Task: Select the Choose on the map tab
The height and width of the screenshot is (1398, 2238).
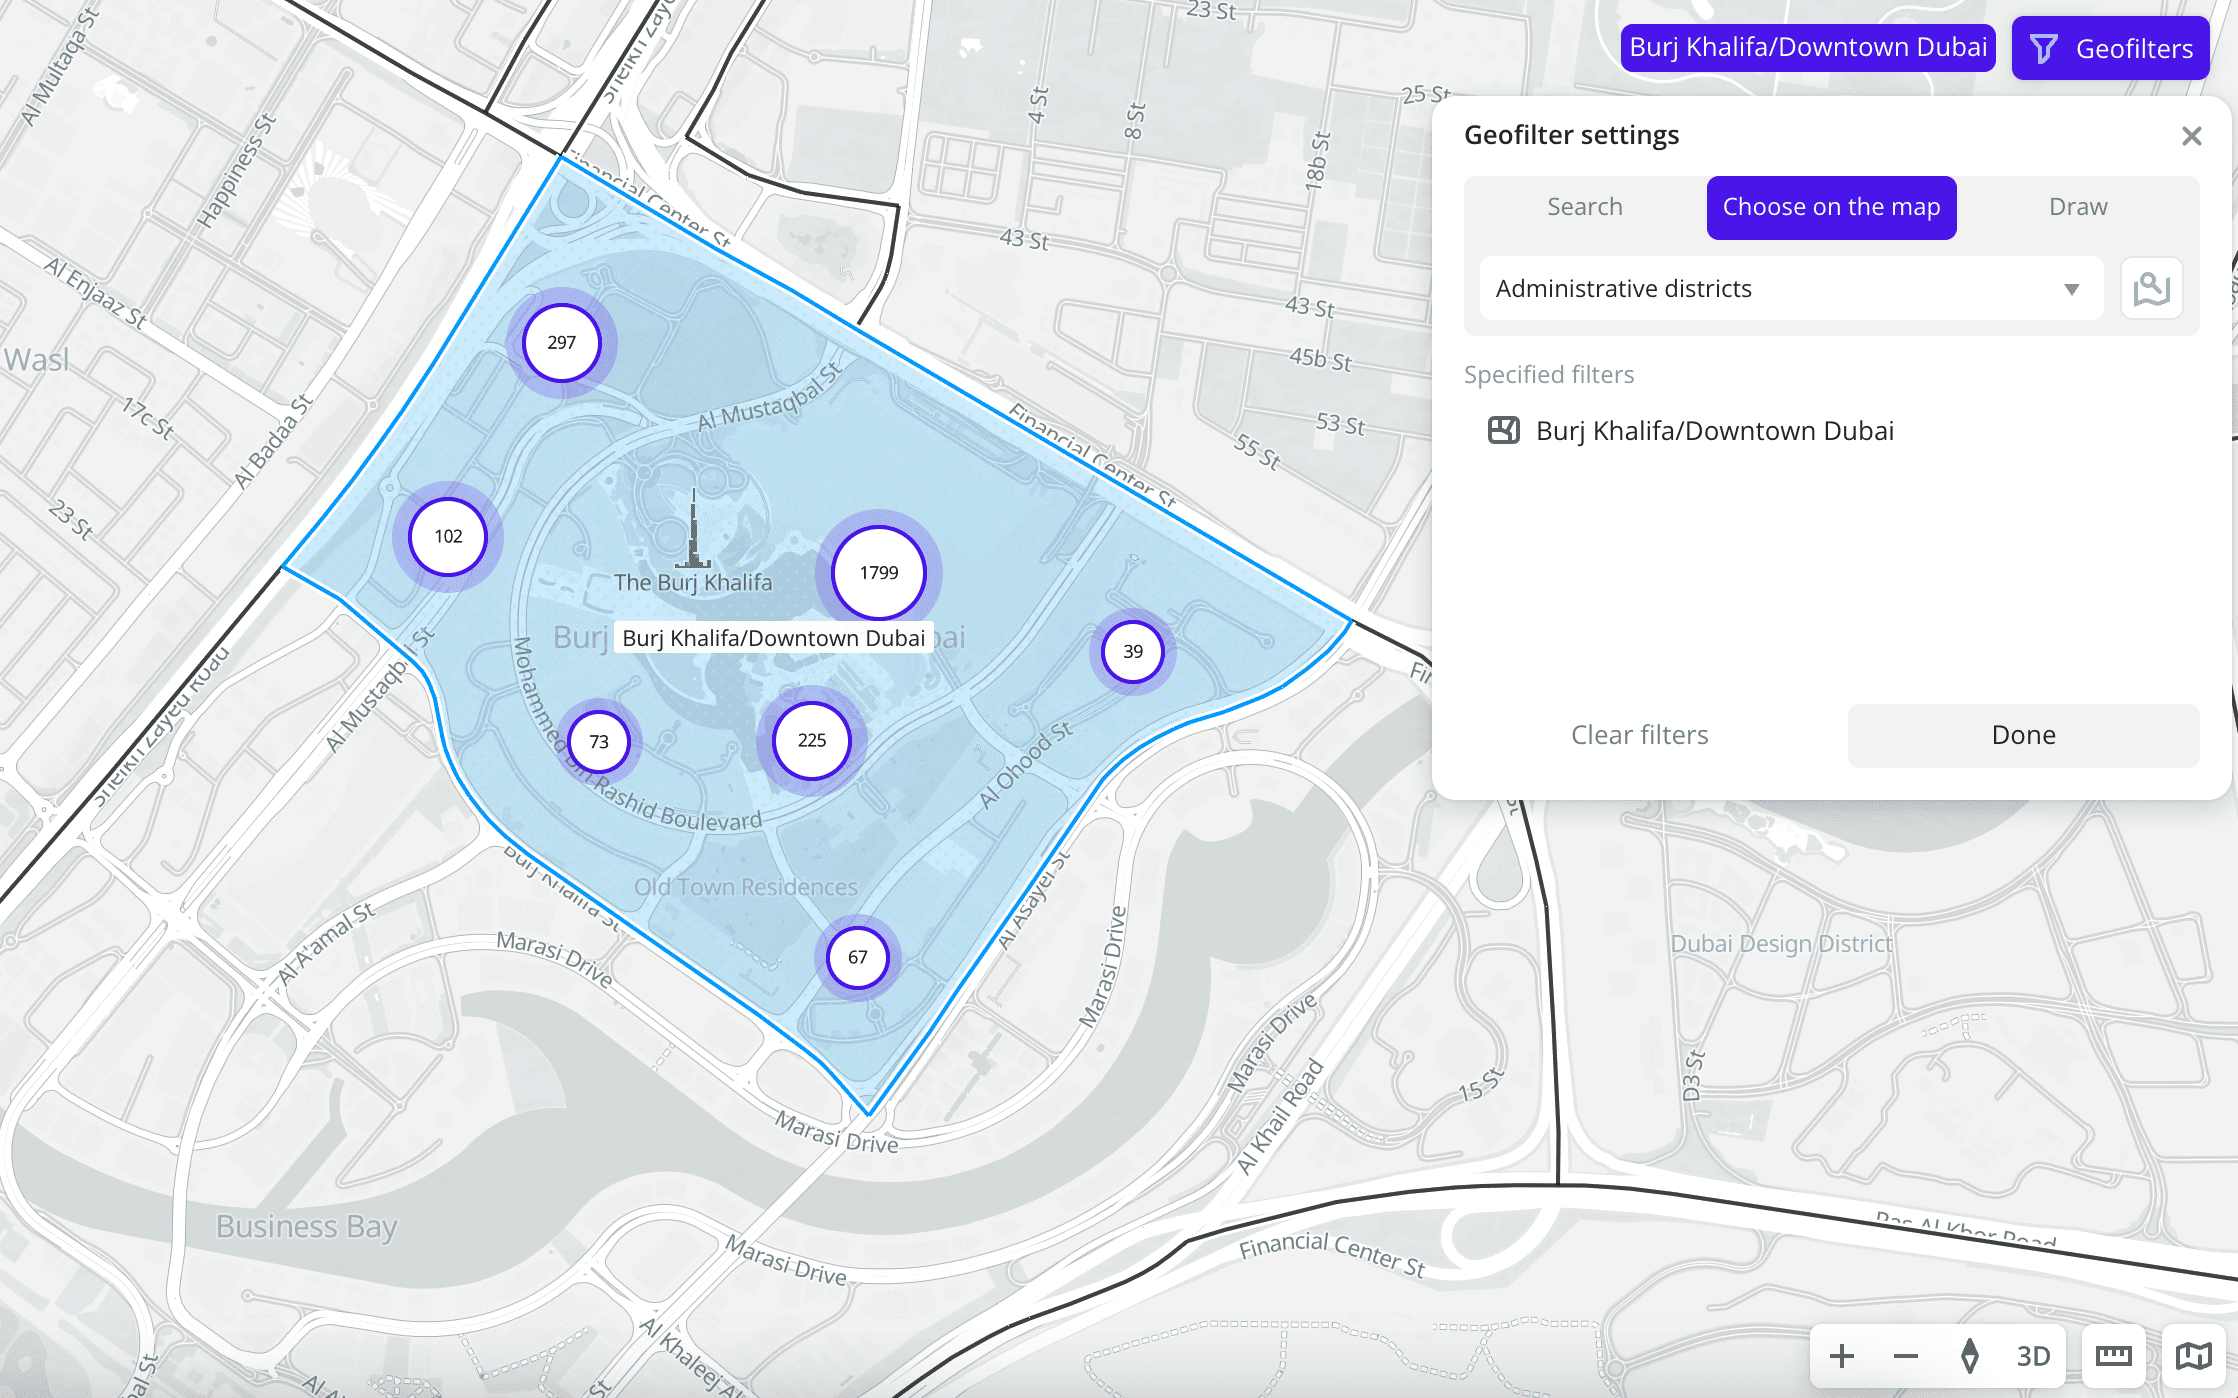Action: (1831, 207)
